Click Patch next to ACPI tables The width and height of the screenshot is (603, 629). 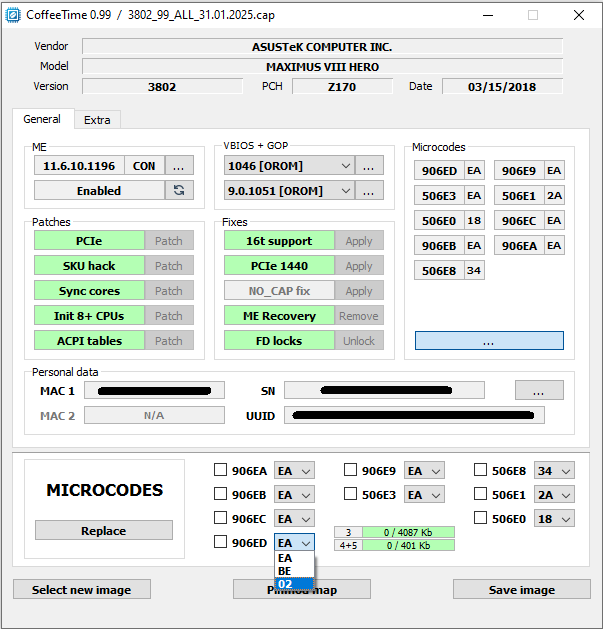pyautogui.click(x=169, y=340)
